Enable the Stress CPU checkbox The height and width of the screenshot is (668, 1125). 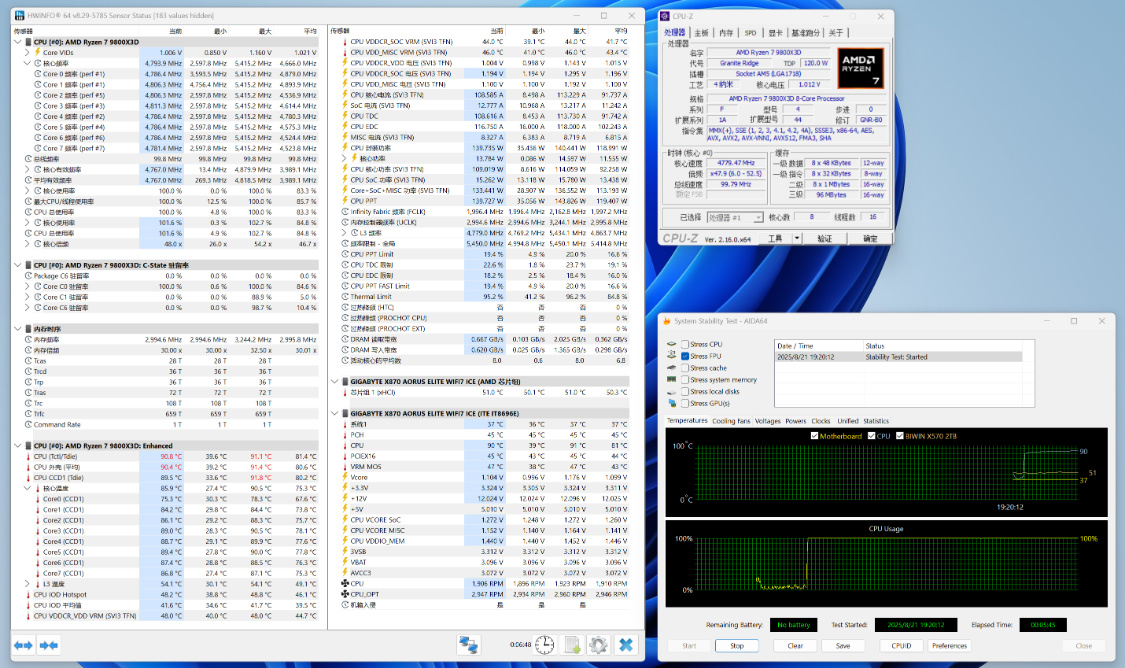pyautogui.click(x=685, y=345)
